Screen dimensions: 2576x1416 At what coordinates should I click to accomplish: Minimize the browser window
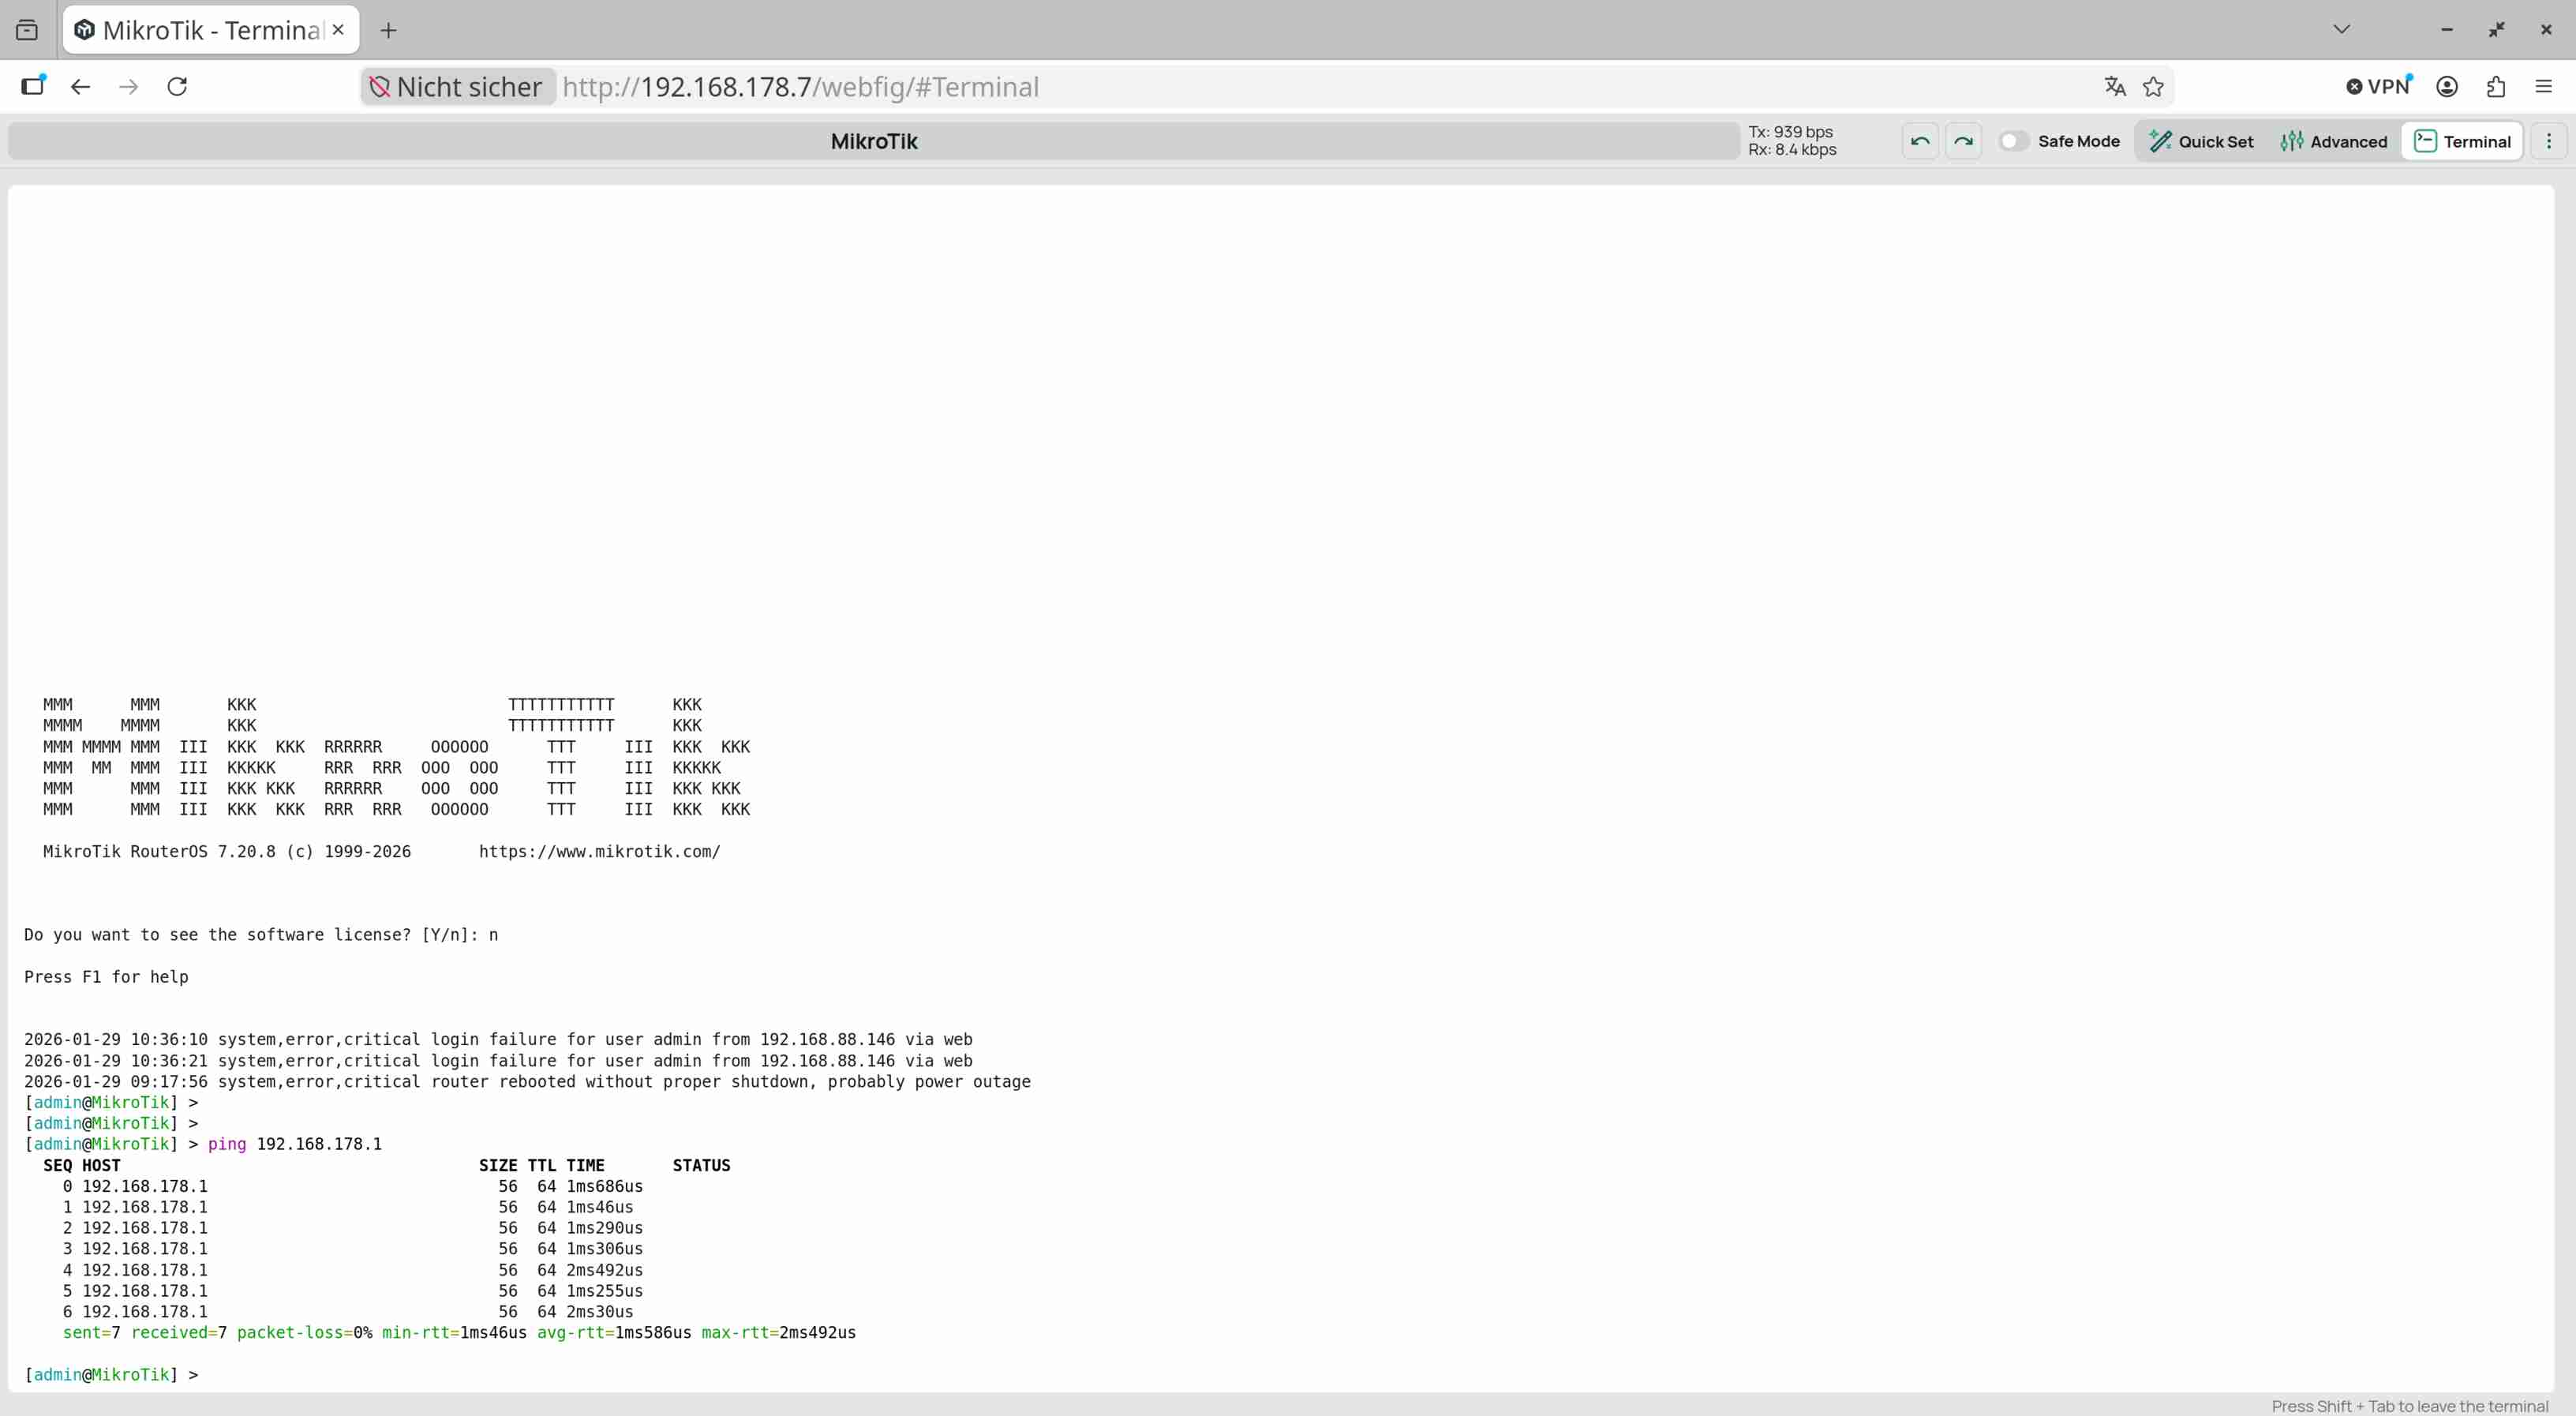pyautogui.click(x=2447, y=30)
